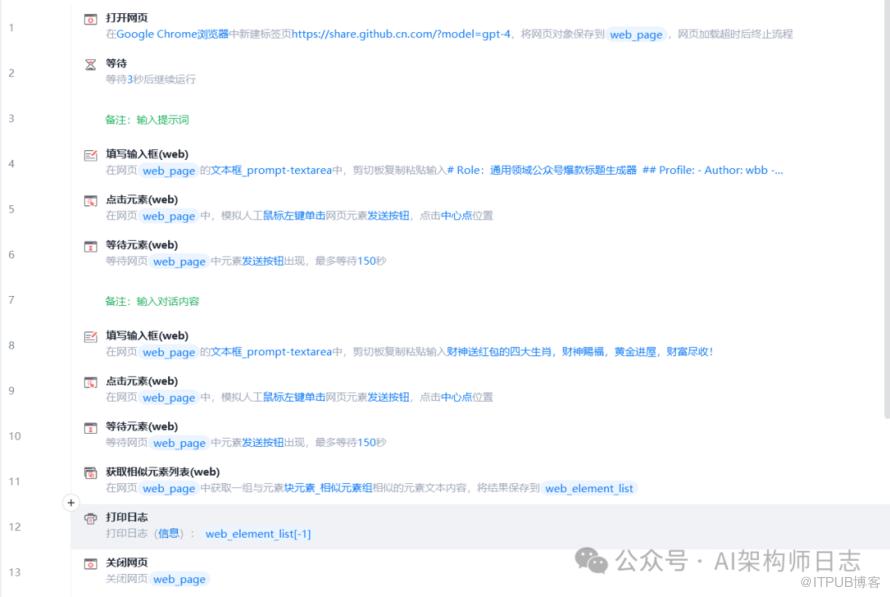Click the print log icon in step 12

click(90, 519)
